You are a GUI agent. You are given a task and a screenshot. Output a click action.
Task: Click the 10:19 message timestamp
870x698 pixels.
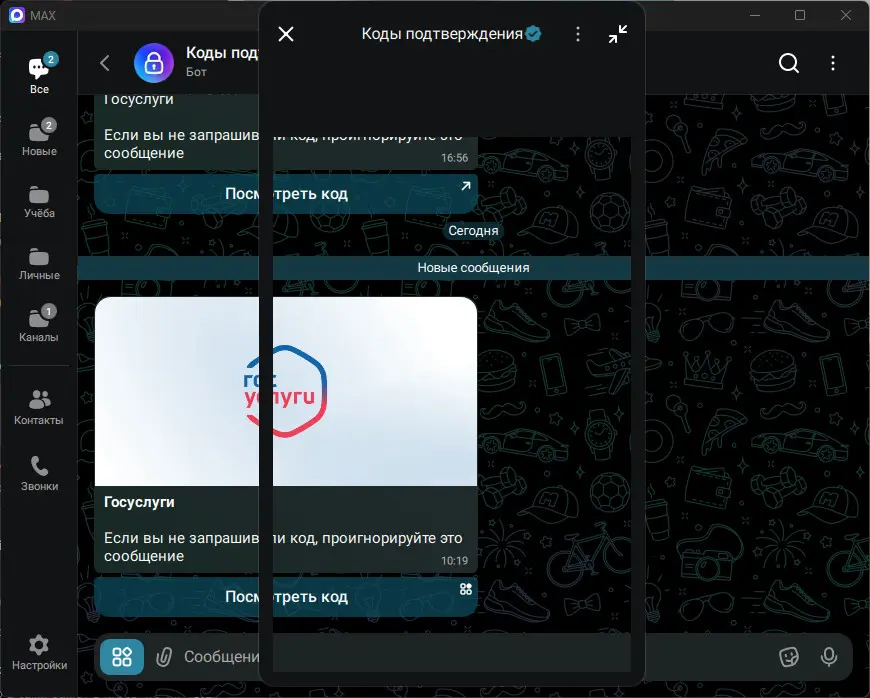(454, 561)
